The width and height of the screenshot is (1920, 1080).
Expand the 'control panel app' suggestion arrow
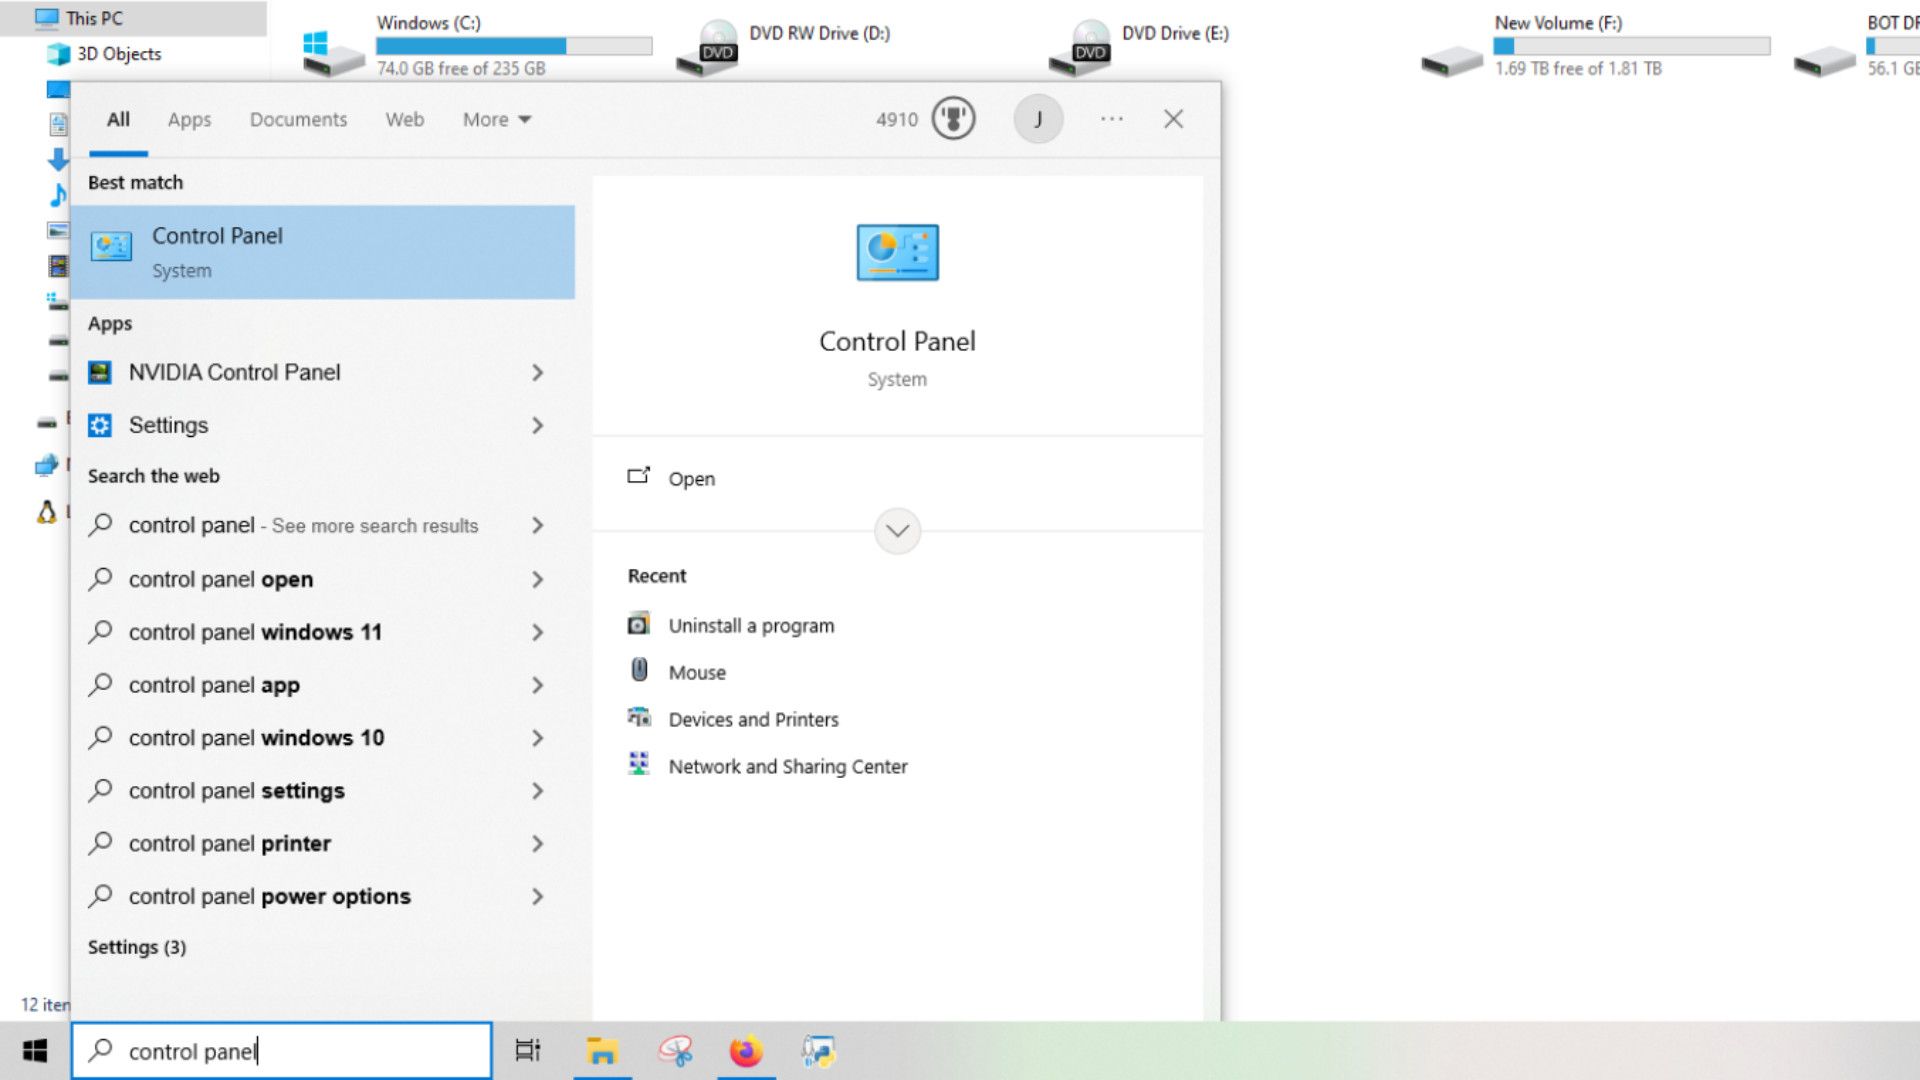click(538, 686)
